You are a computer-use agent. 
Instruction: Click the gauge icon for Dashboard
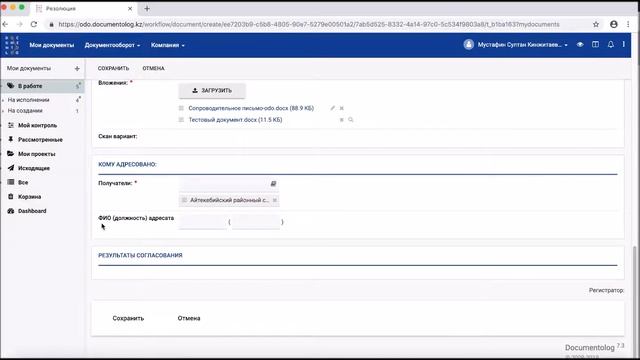point(11,211)
